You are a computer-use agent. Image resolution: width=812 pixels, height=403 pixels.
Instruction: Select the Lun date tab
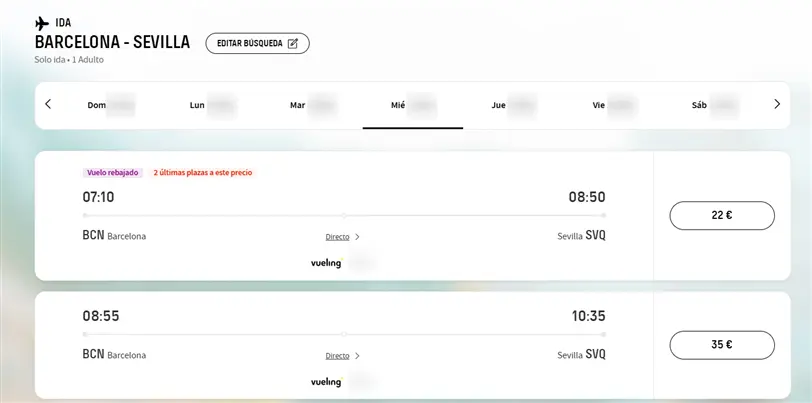coord(210,104)
